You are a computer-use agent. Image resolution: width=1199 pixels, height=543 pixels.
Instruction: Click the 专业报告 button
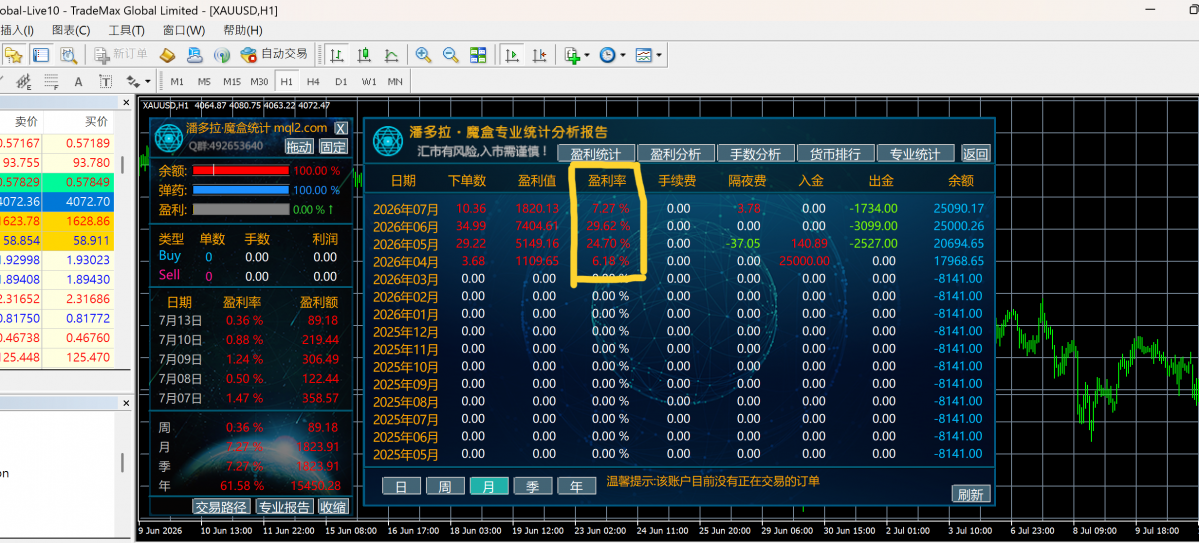click(x=284, y=506)
